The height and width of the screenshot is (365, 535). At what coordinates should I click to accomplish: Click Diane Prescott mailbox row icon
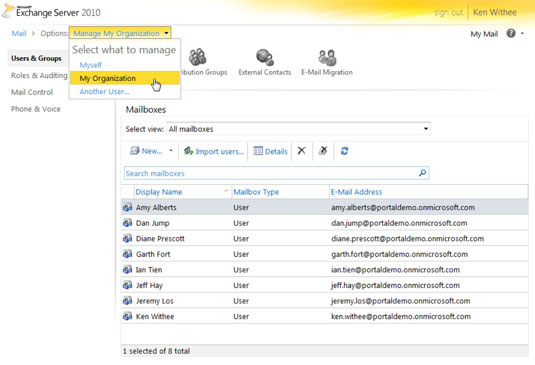(x=127, y=238)
